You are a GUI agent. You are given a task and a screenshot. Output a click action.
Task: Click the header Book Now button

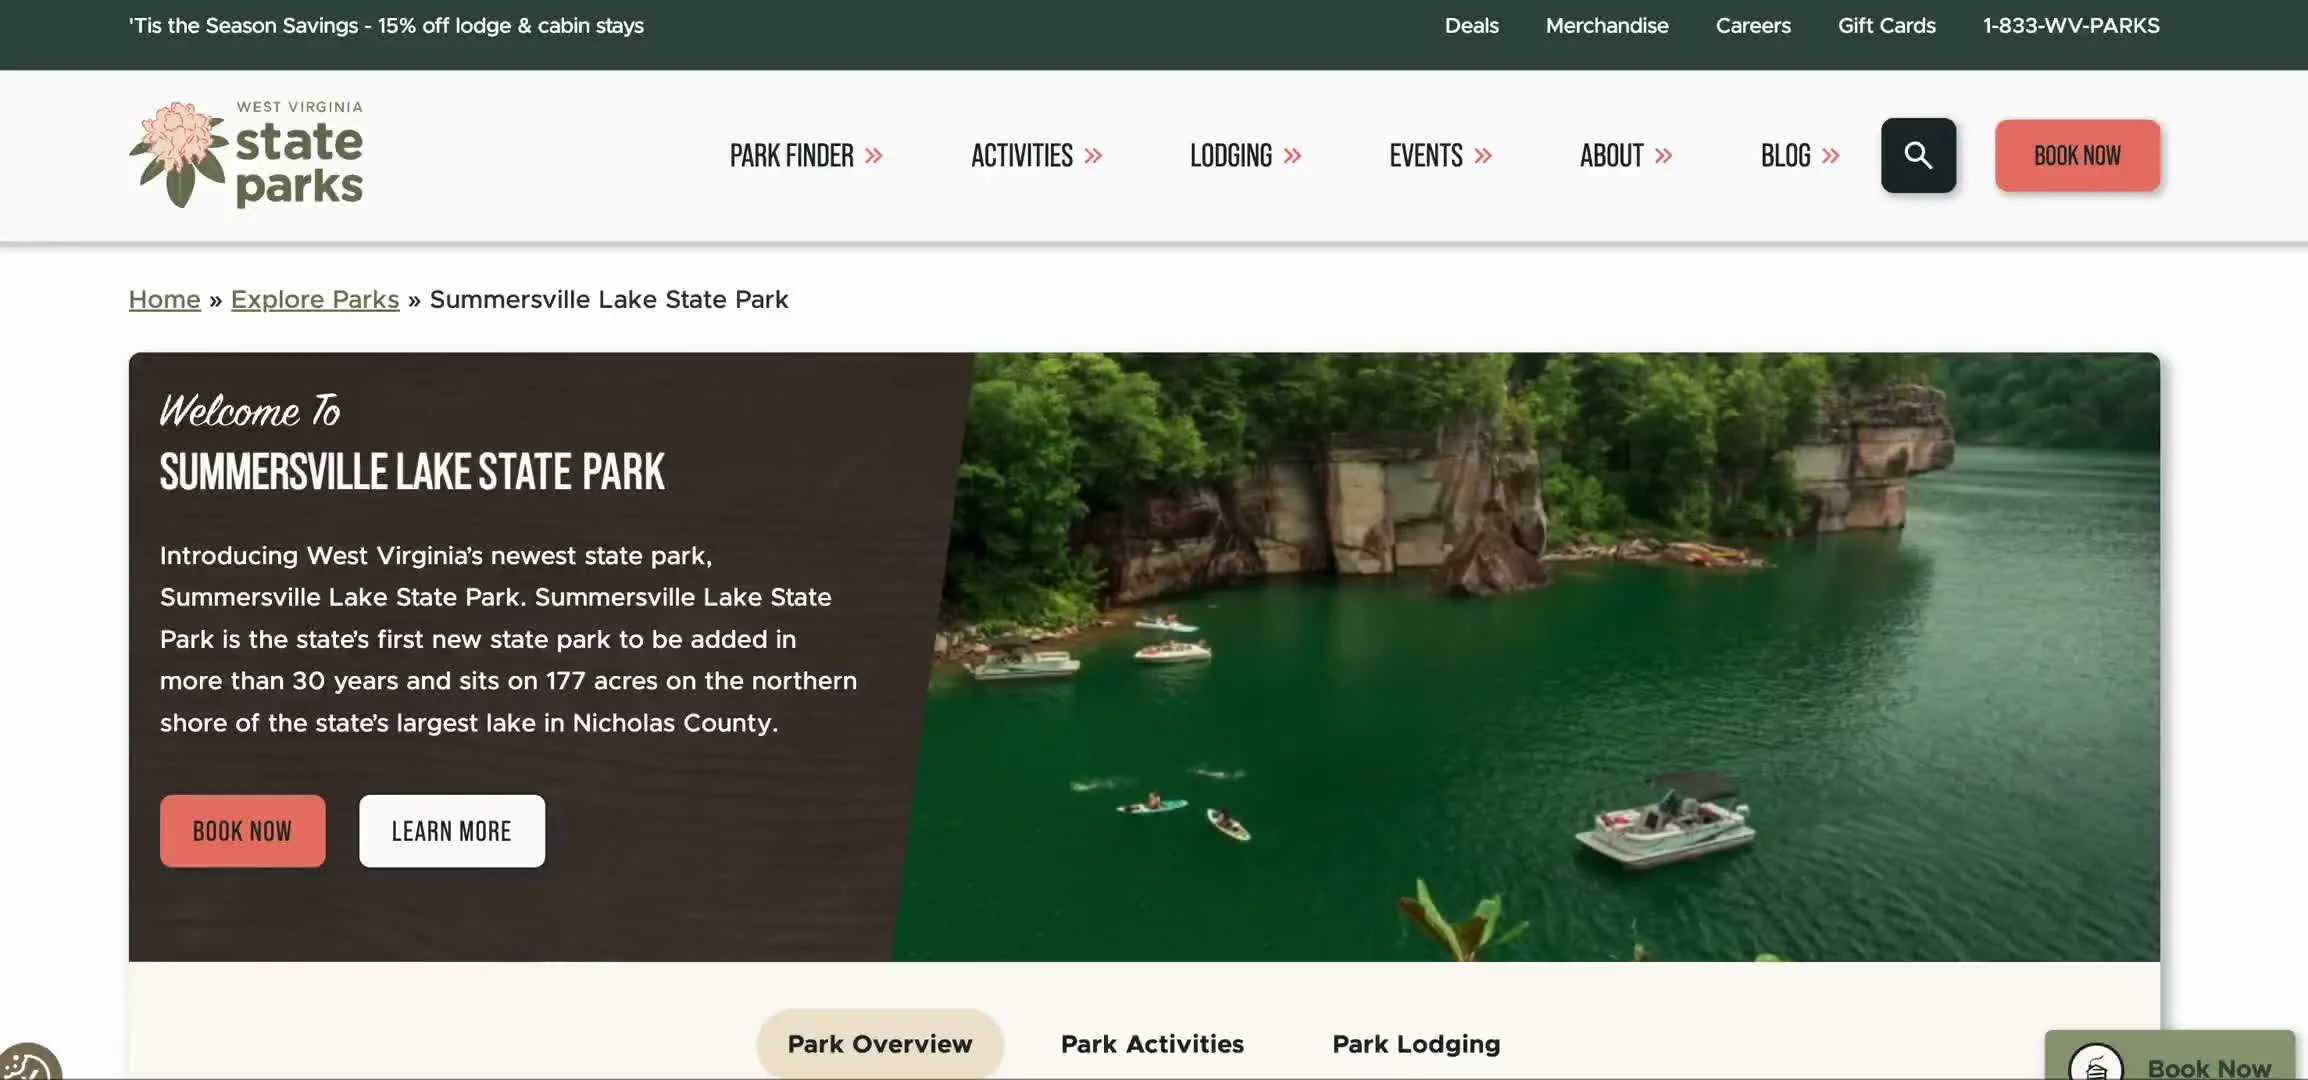pyautogui.click(x=2077, y=155)
